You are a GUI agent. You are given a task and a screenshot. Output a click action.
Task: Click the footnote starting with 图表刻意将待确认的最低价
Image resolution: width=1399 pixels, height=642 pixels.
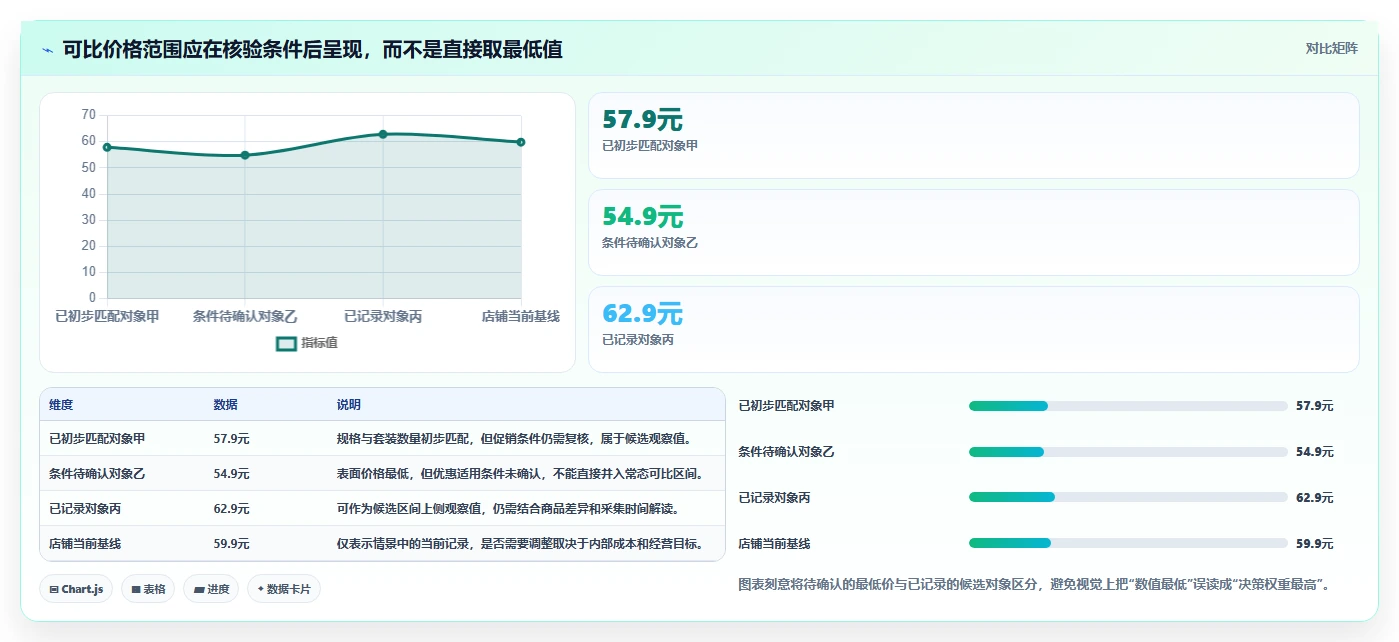[x=1036, y=584]
